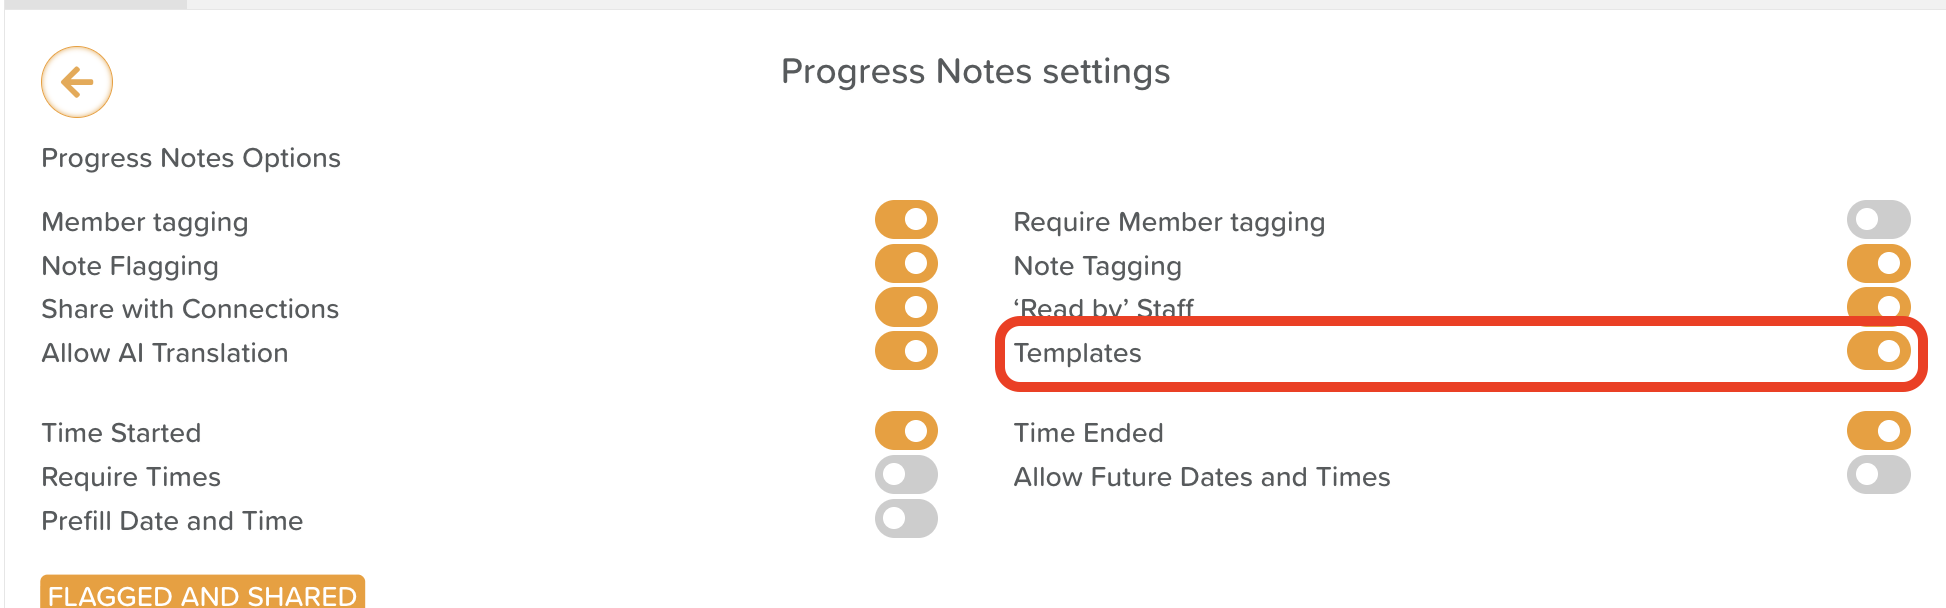Click the Progress Notes Options heading
1946x608 pixels.
coord(191,158)
